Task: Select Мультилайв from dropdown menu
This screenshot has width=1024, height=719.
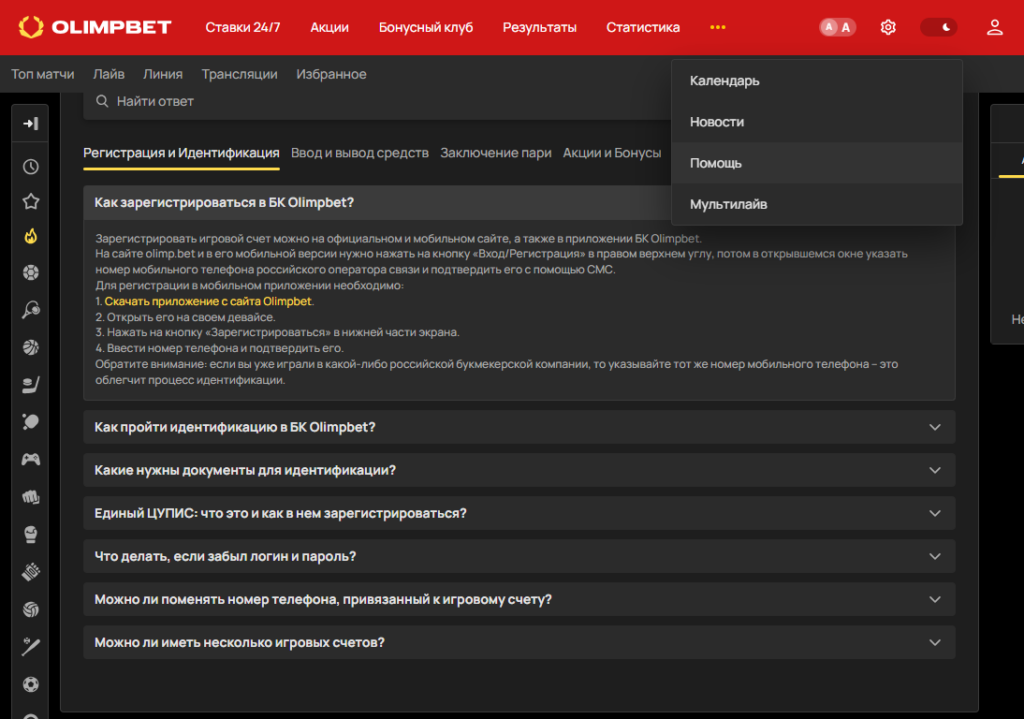Action: pos(817,204)
